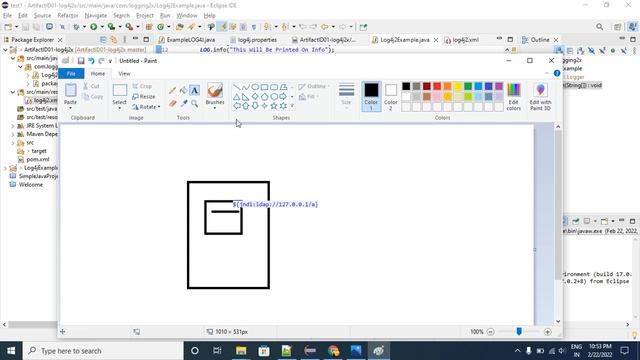
Task: Open Customize Quick Access Toolbar arrow
Action: coord(110,61)
